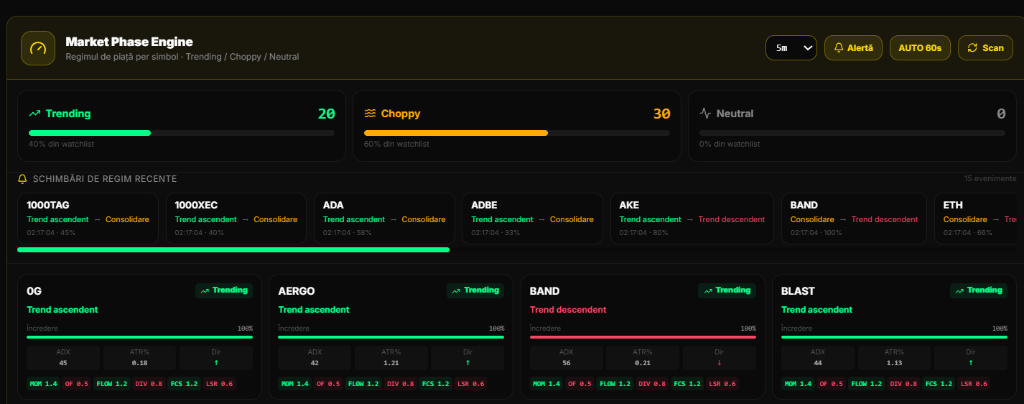The image size is (1024, 404).
Task: Click the DIV 0.8 tag on AERGO card
Action: pos(400,384)
